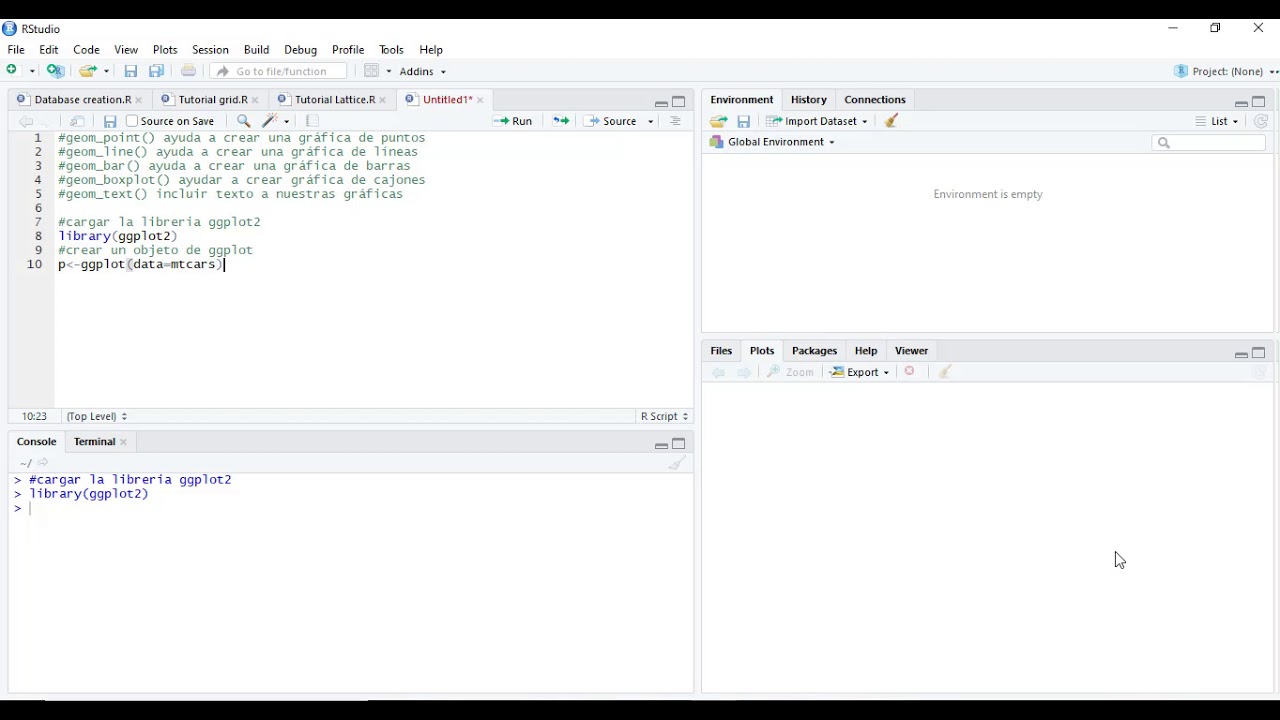Click the Save all documents icon
Viewport: 1280px width, 720px height.
pyautogui.click(x=156, y=71)
